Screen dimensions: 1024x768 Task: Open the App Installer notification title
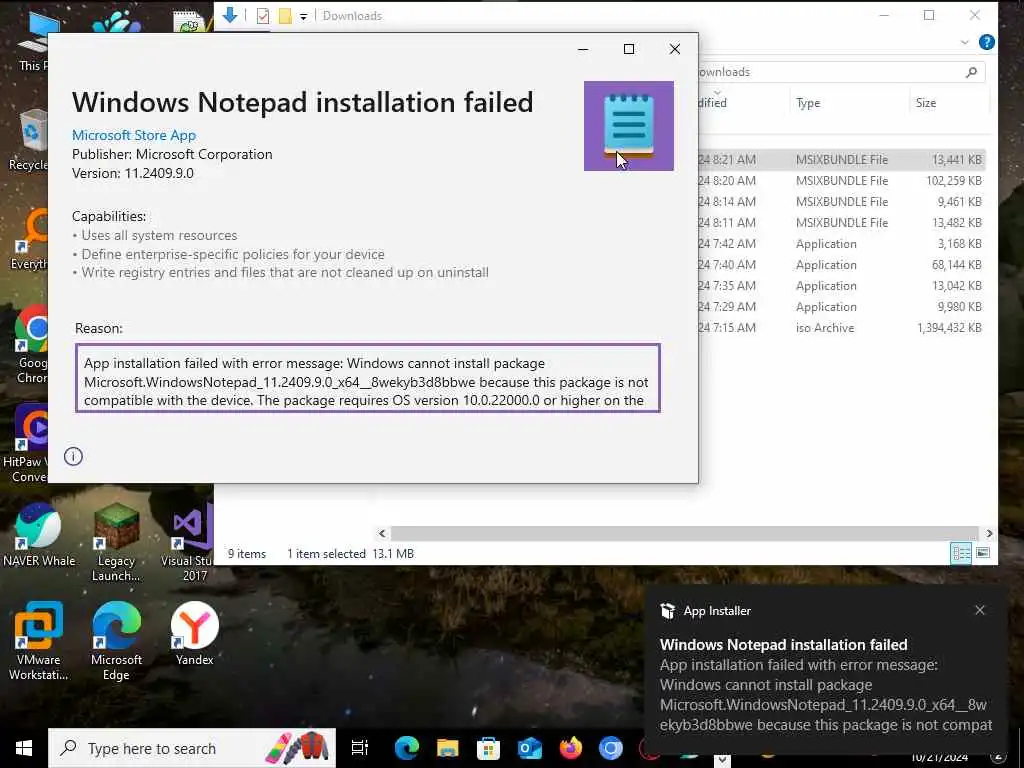[x=783, y=645]
